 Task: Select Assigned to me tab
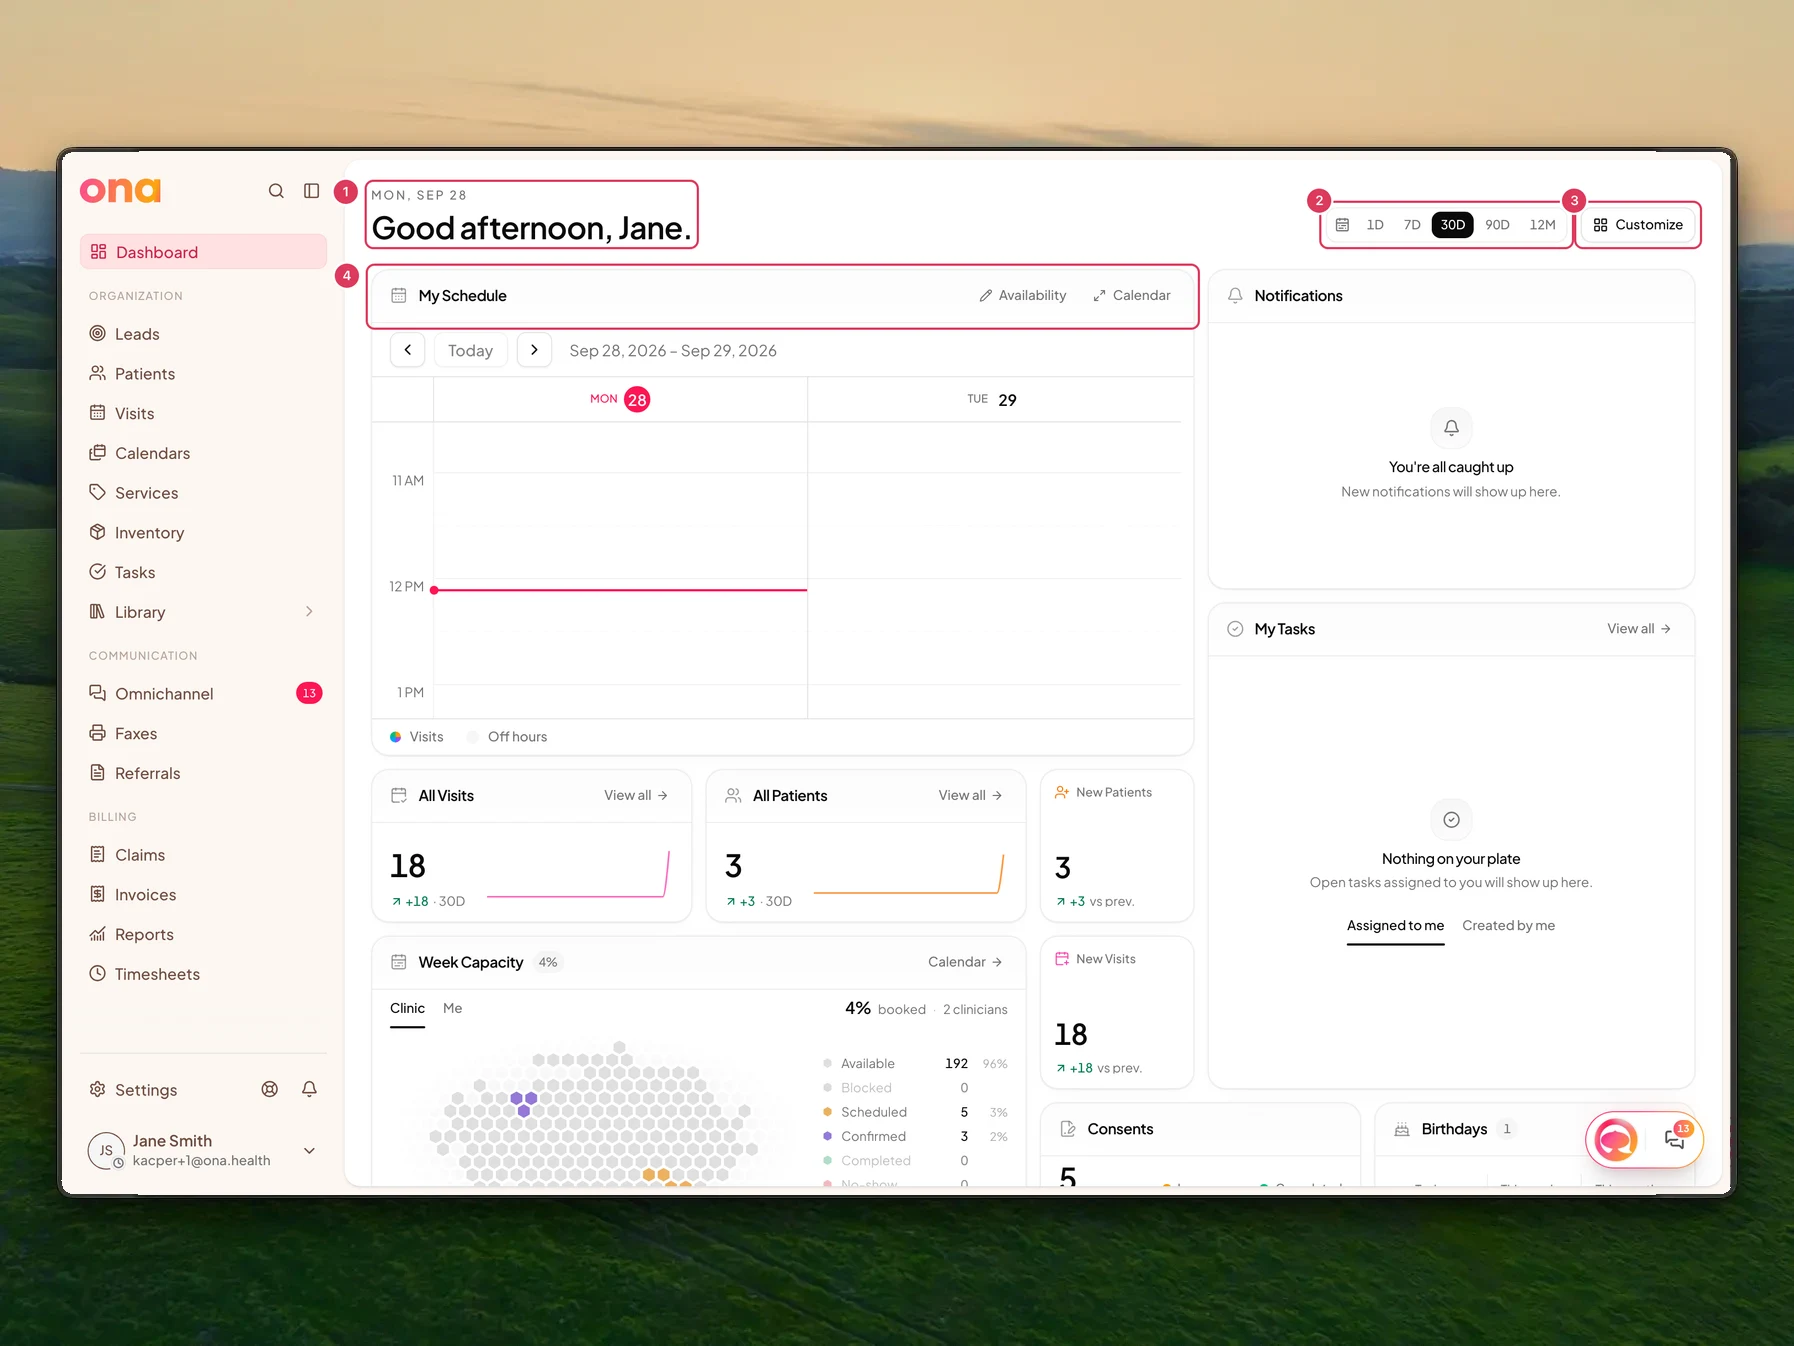click(1395, 926)
